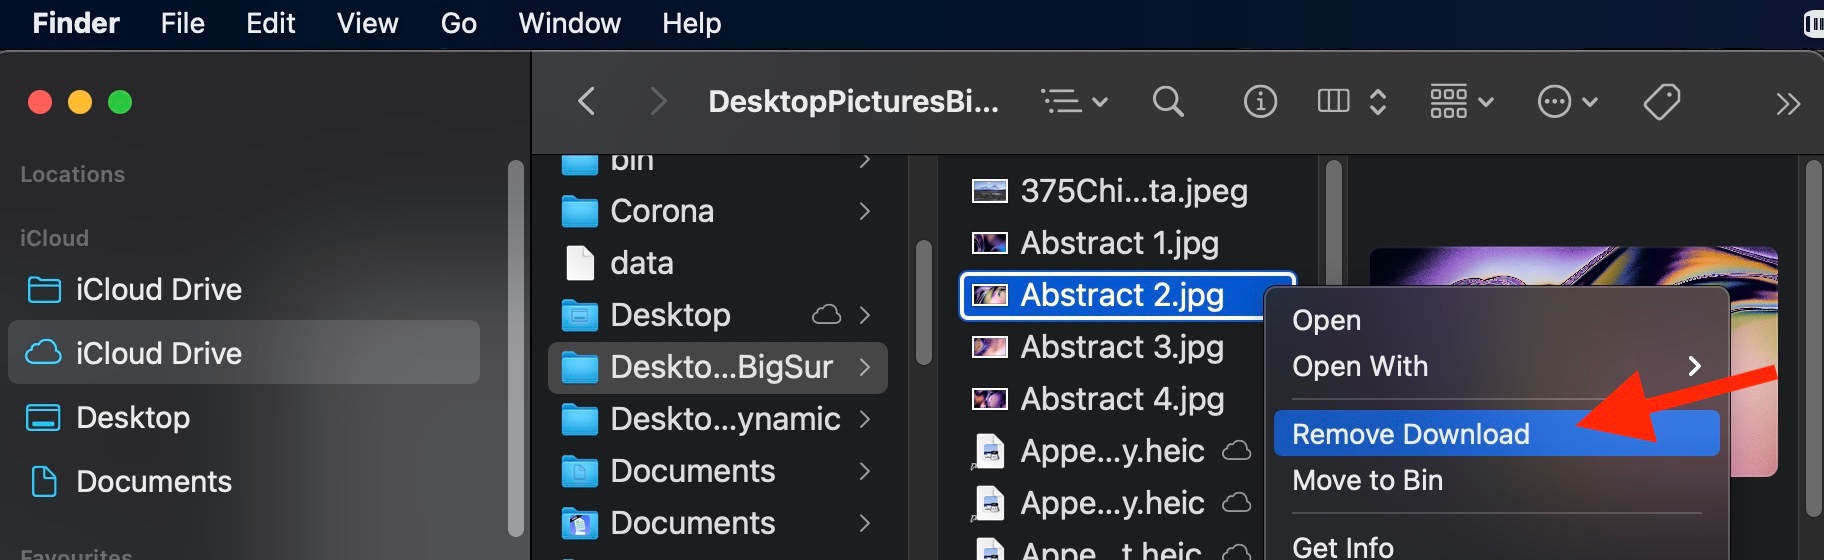Open the list view options dropdown
This screenshot has width=1824, height=560.
(1074, 101)
